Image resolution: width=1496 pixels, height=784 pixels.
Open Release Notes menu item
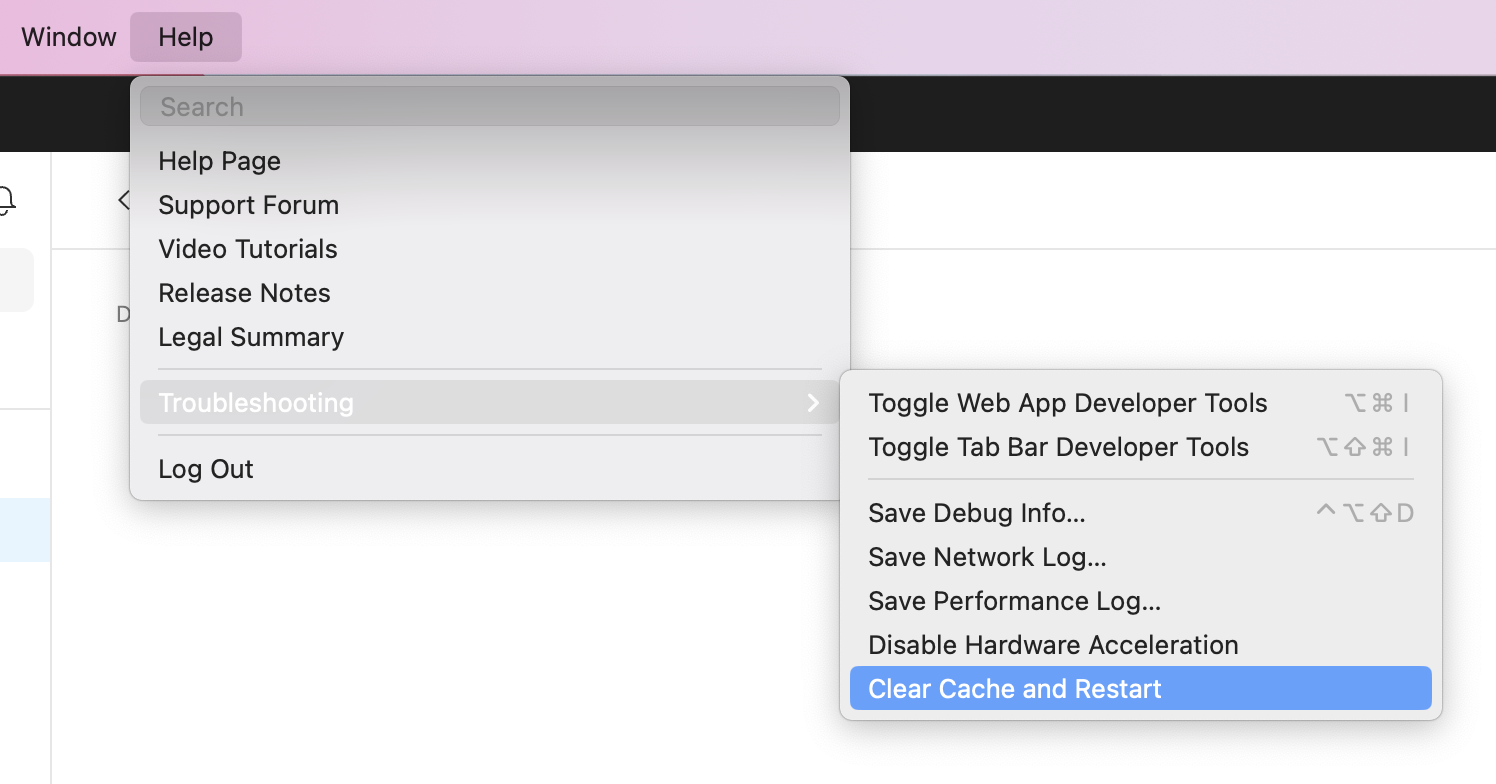(490, 293)
